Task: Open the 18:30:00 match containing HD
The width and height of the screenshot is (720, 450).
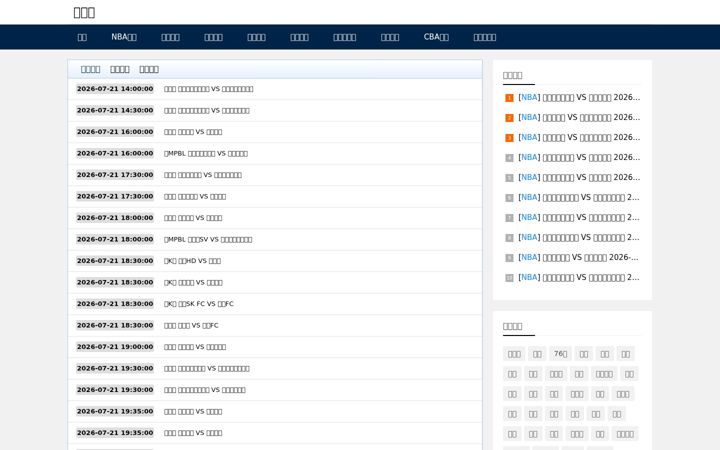Action: coord(192,261)
